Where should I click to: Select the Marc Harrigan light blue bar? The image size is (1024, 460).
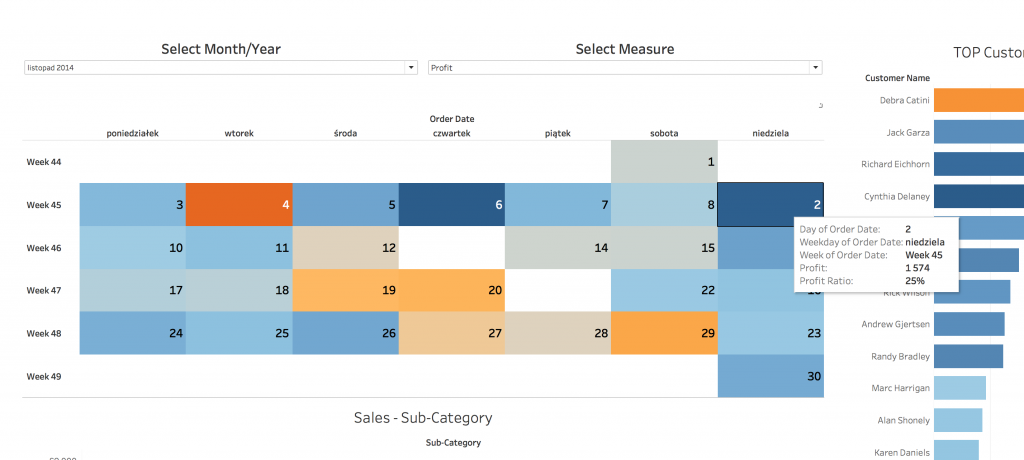click(x=960, y=388)
